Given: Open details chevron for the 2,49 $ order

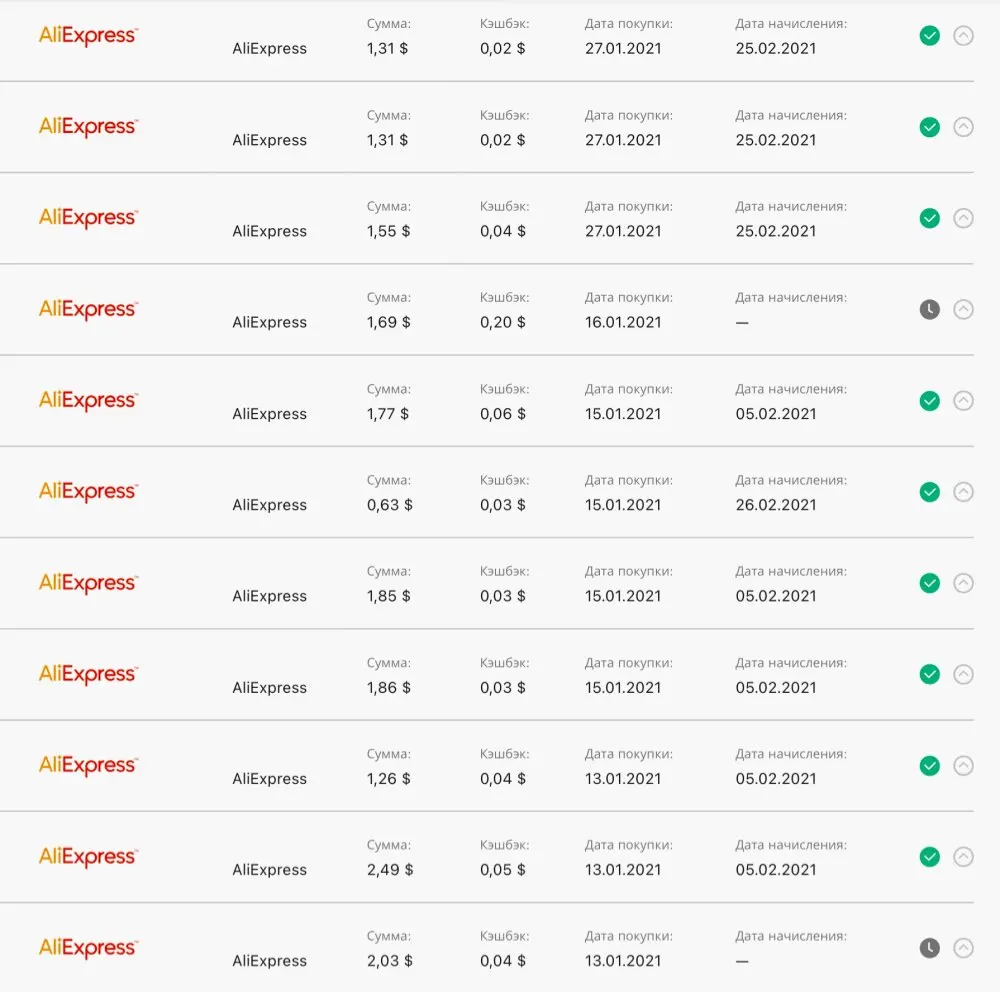Looking at the screenshot, I should pos(963,857).
